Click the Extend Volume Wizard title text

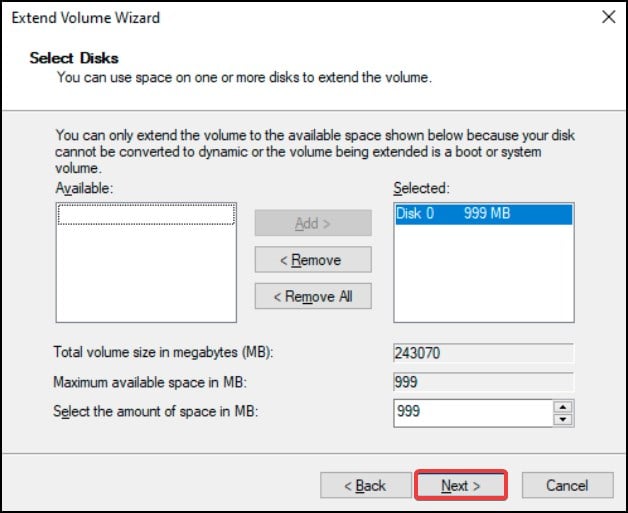(86, 18)
